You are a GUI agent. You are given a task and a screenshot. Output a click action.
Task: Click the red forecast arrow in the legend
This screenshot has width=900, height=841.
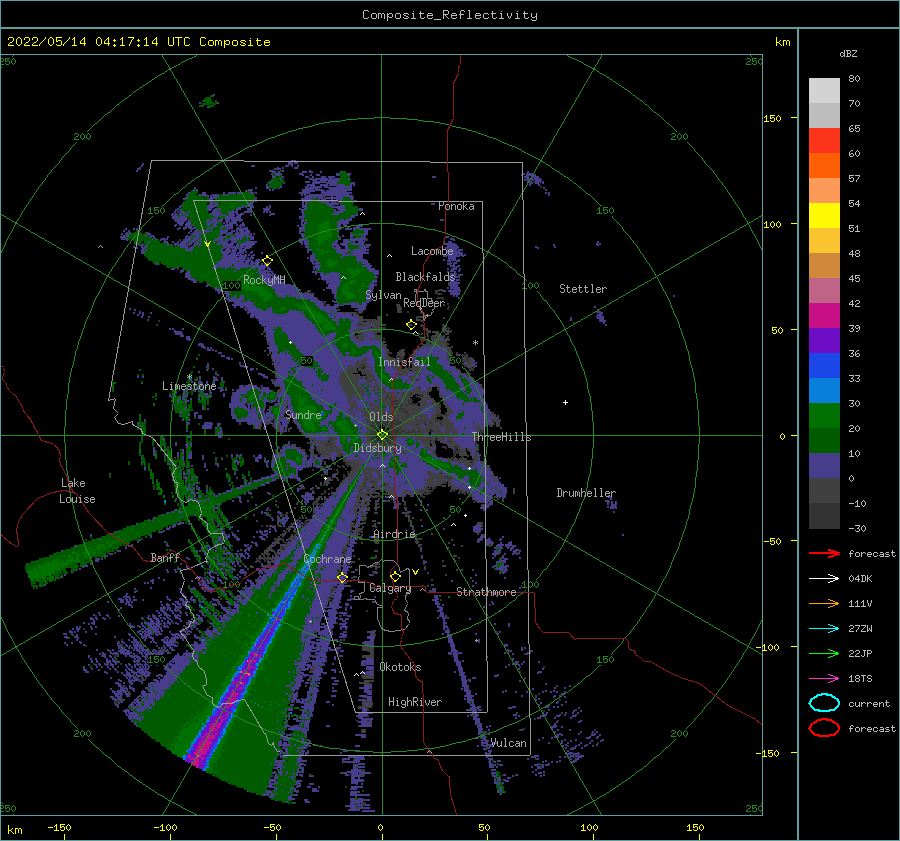(824, 553)
